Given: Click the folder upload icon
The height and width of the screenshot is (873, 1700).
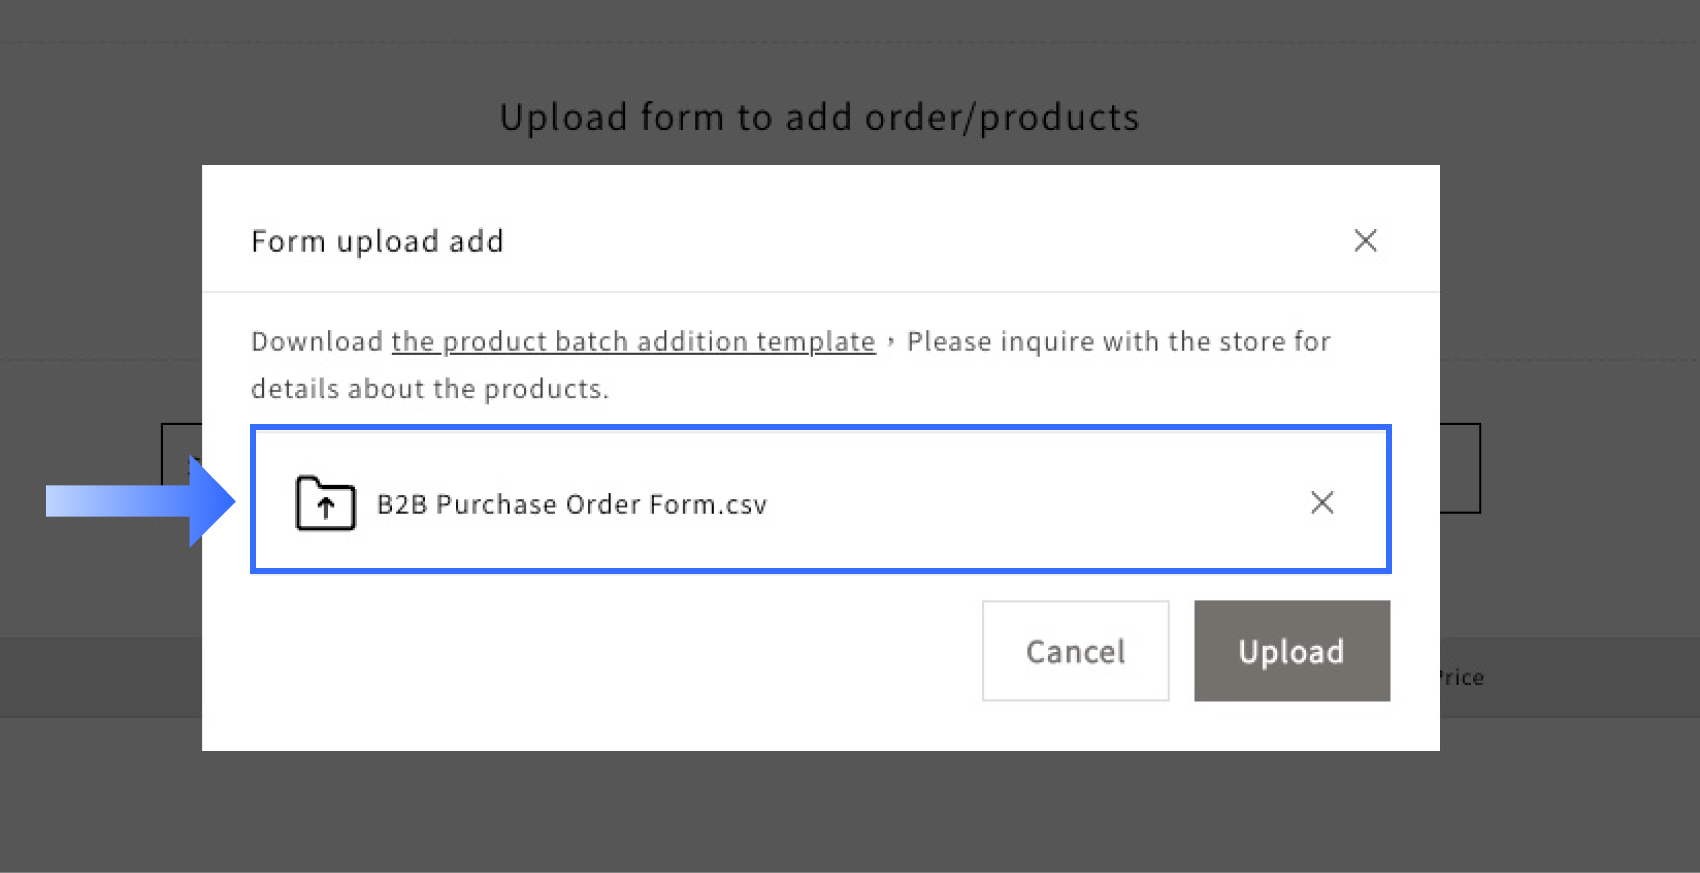Looking at the screenshot, I should pos(325,503).
